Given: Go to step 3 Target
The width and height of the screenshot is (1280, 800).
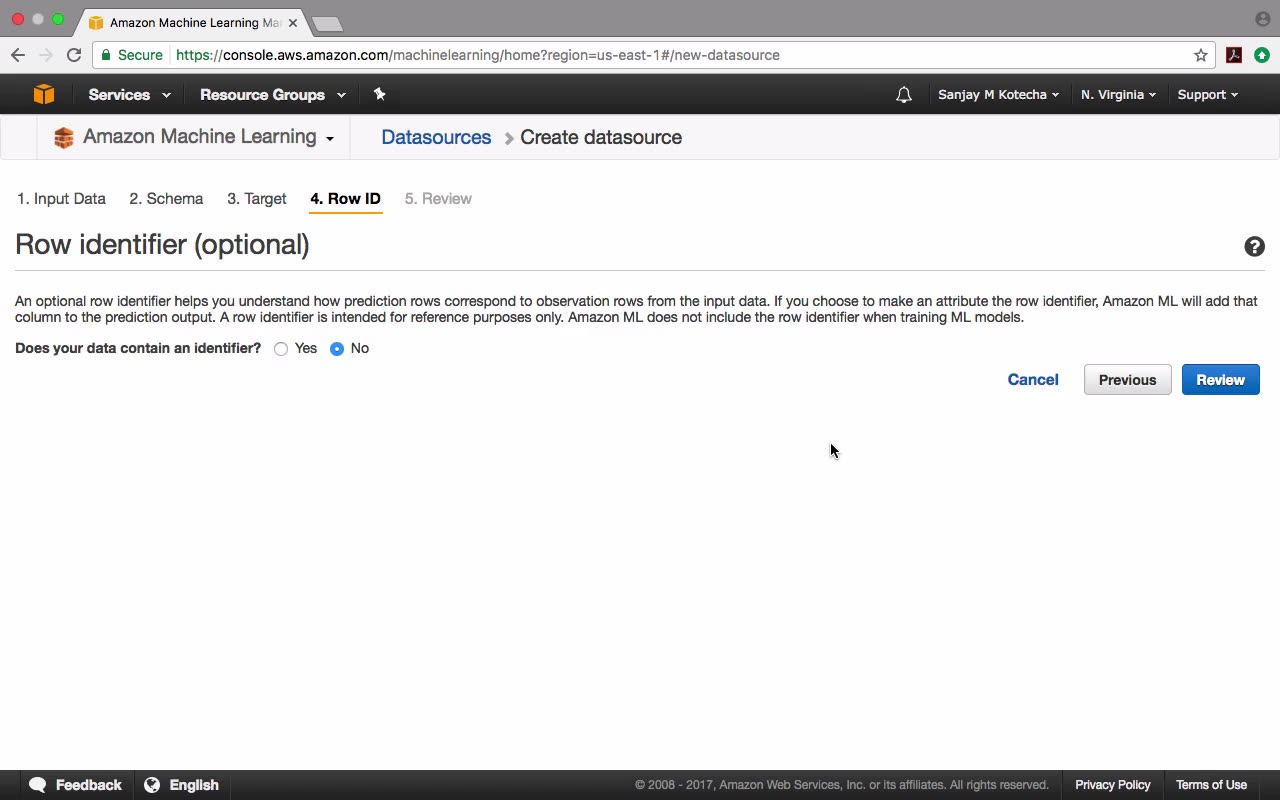Looking at the screenshot, I should click(257, 199).
